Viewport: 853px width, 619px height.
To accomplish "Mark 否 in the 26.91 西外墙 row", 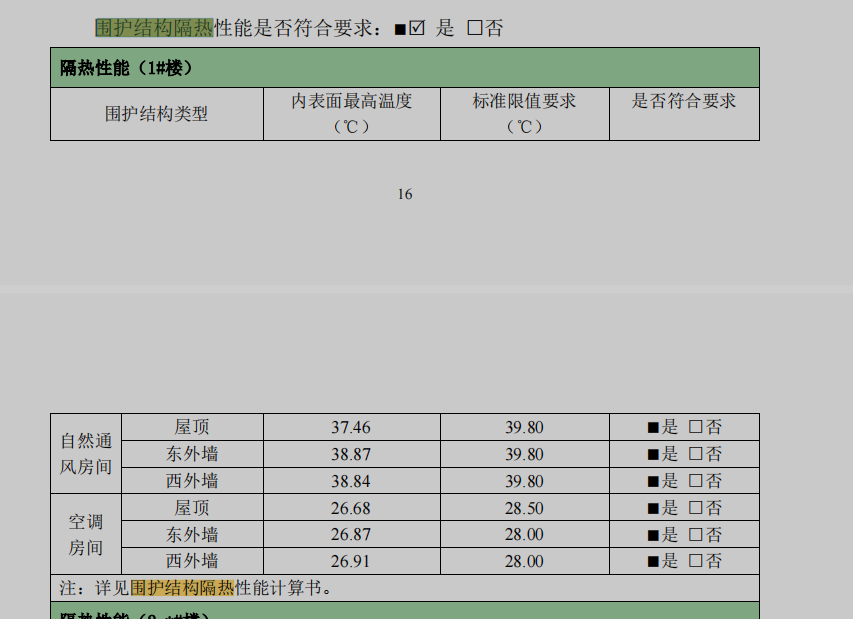I will point(696,561).
